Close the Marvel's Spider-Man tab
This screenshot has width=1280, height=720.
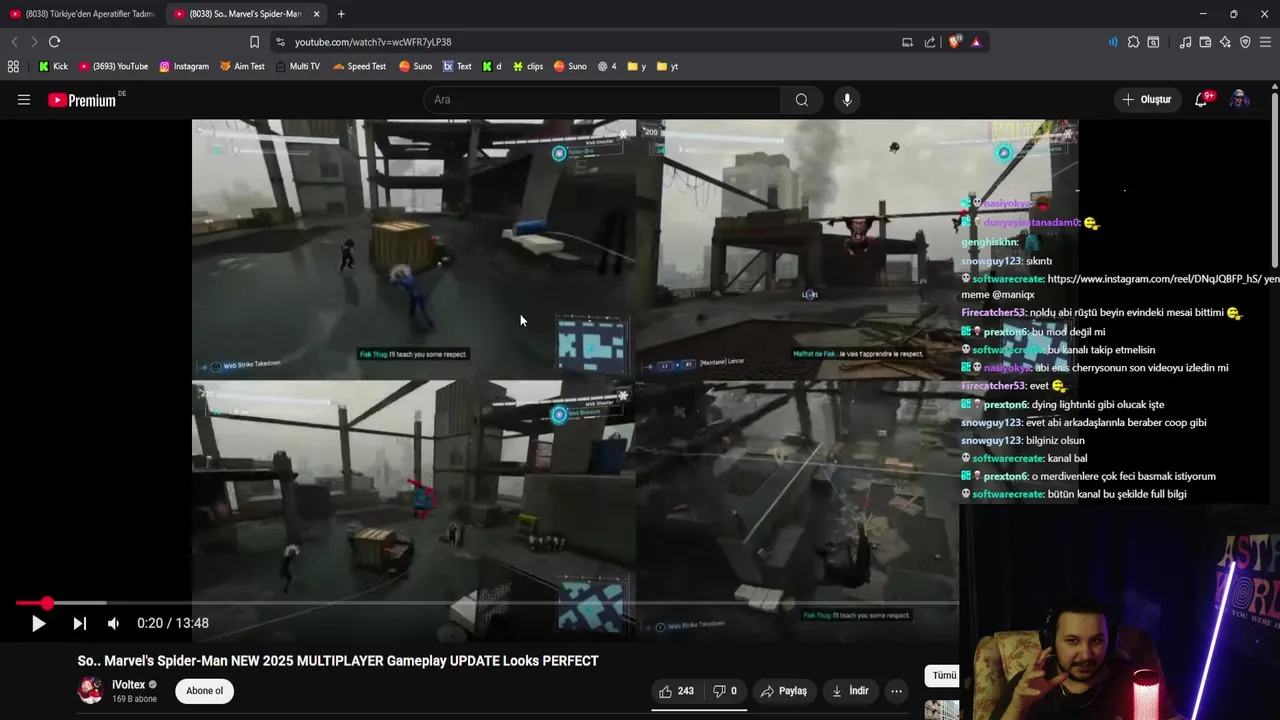tap(316, 14)
